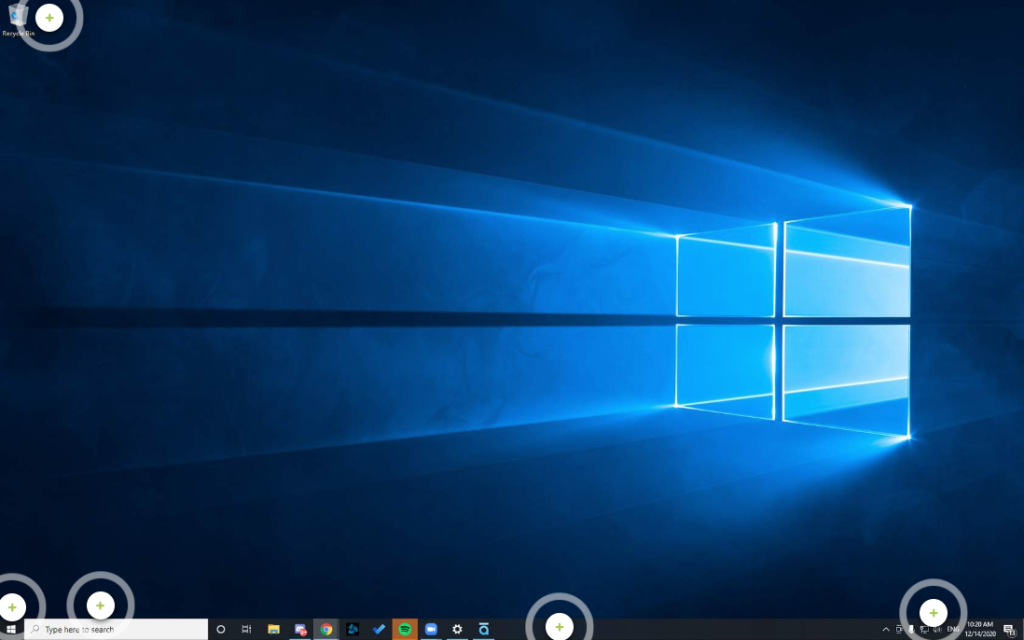Click the 'Type here to search' box
The height and width of the screenshot is (640, 1024).
pos(115,630)
